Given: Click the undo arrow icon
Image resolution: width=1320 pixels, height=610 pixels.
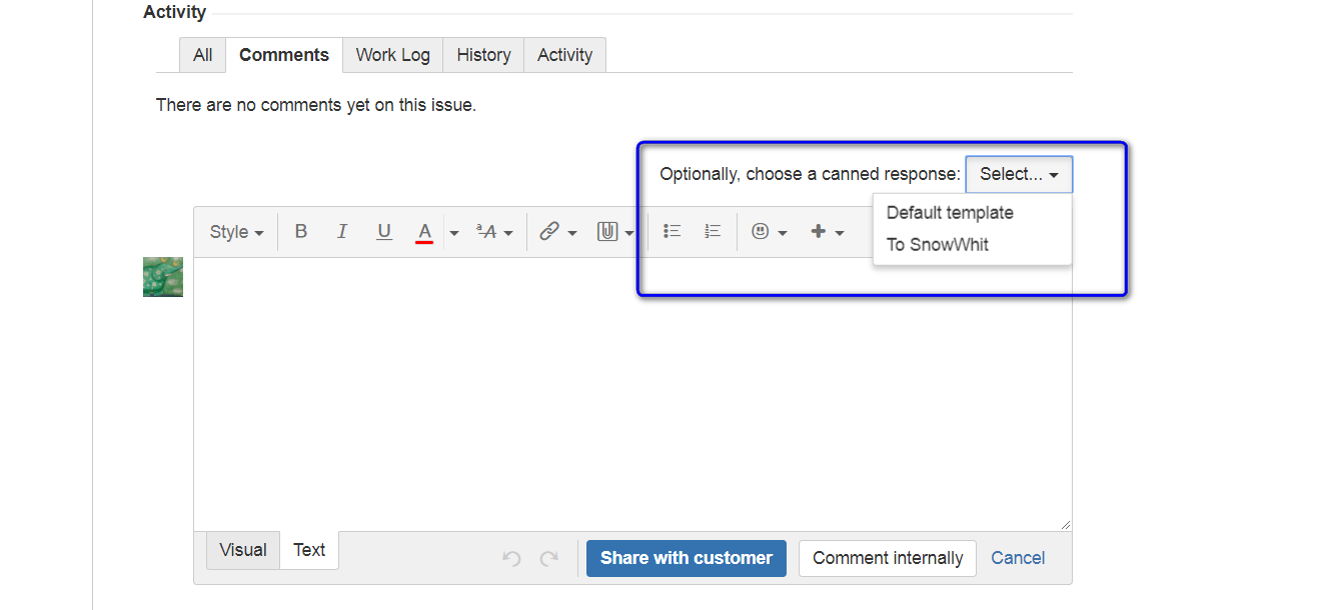Looking at the screenshot, I should [512, 558].
